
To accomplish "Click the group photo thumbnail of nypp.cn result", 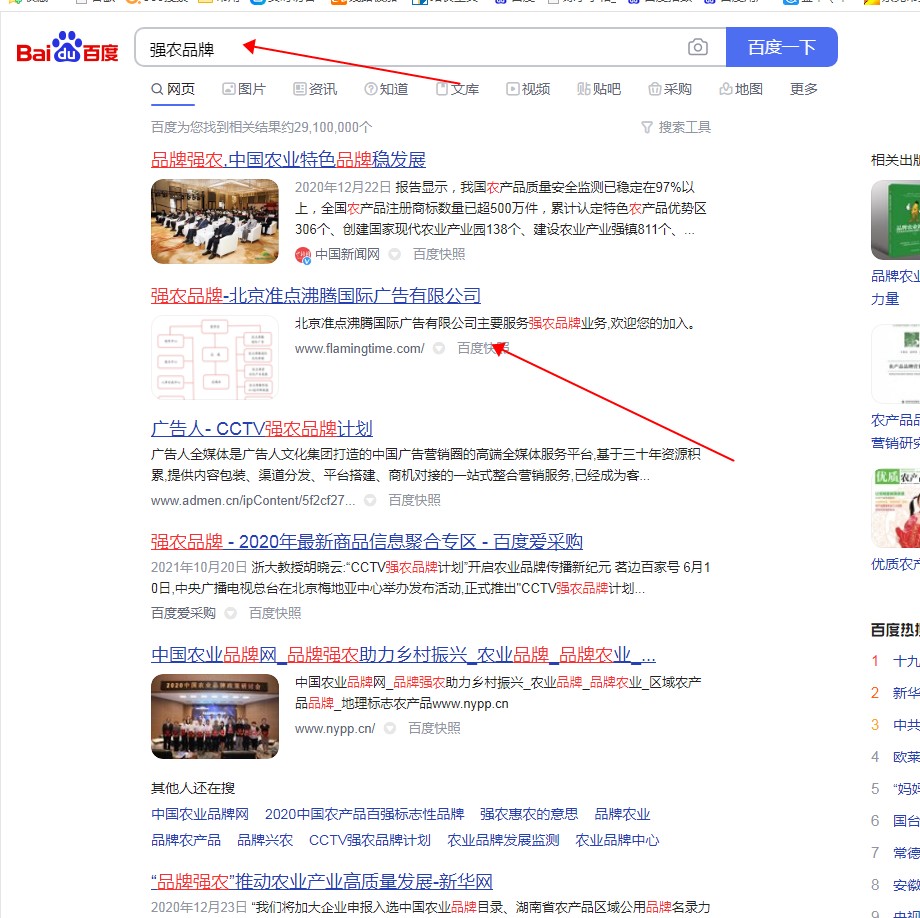I will pyautogui.click(x=215, y=716).
